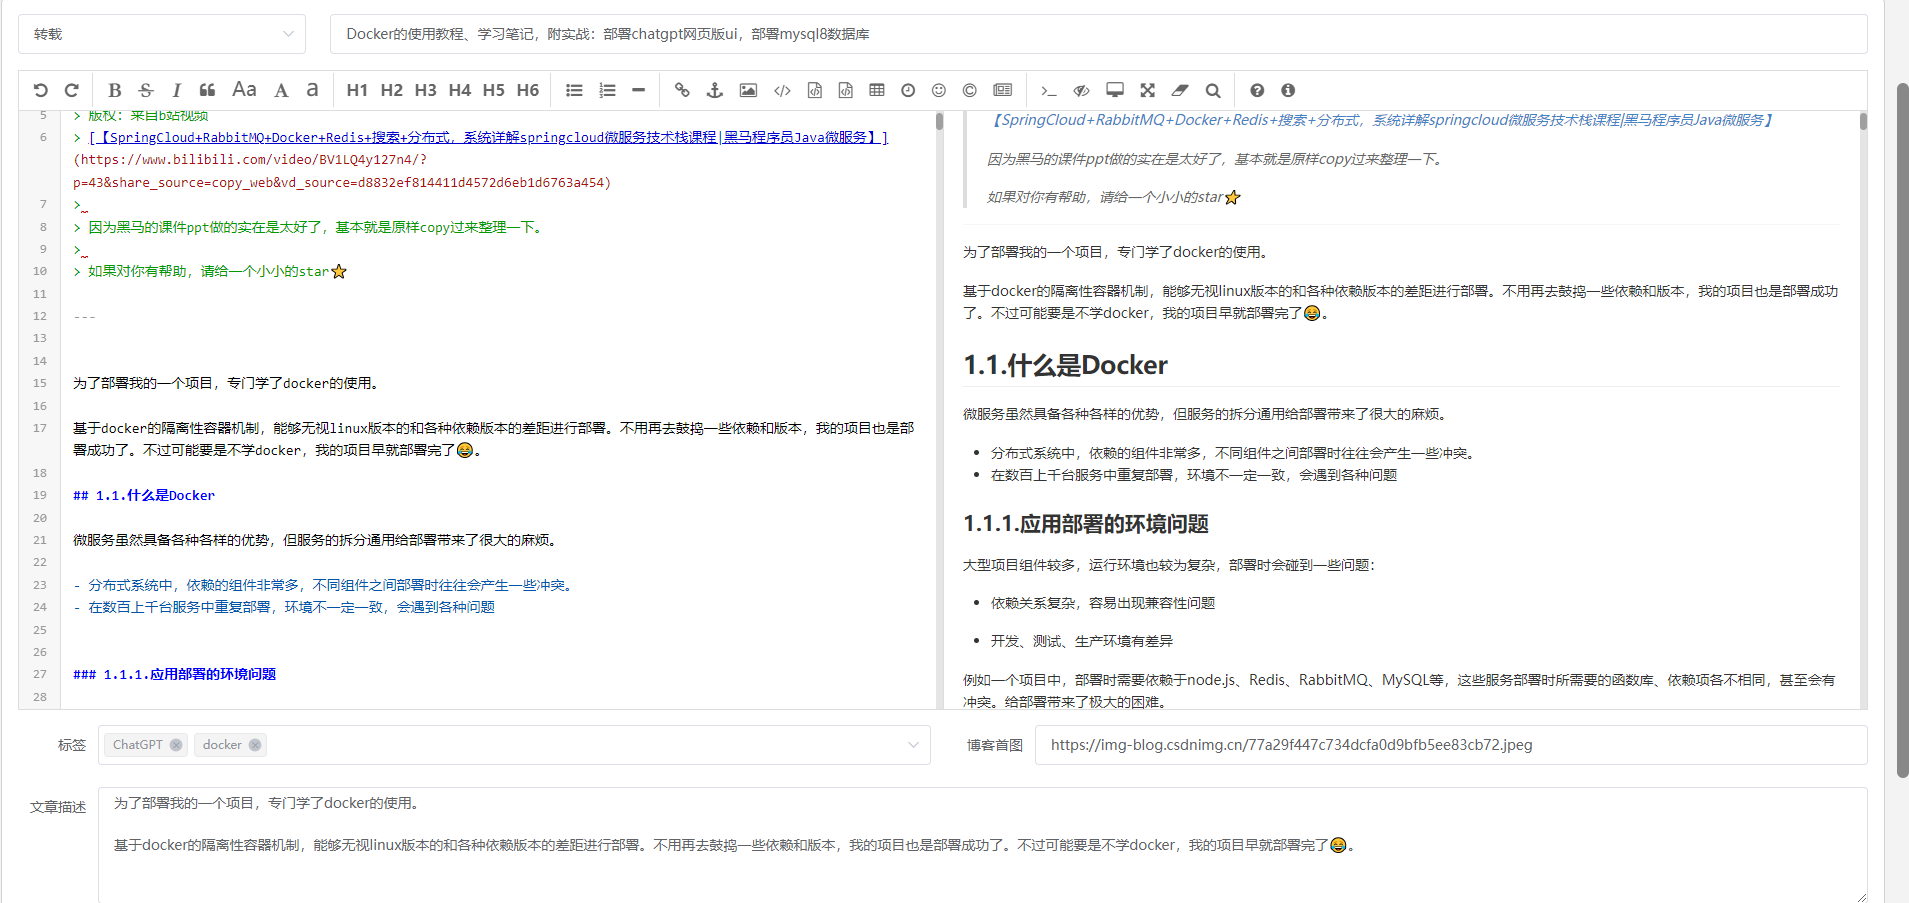Insert date and time
Screen dimensions: 1909x903
pyautogui.click(x=908, y=90)
